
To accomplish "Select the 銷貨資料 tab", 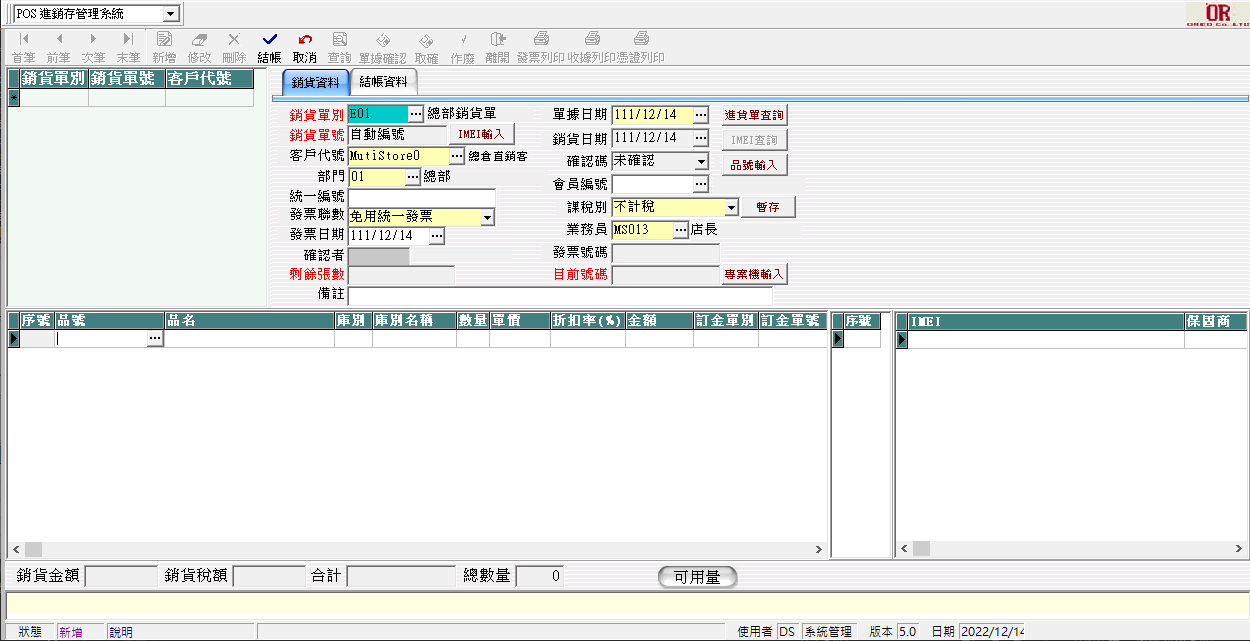I will (315, 82).
